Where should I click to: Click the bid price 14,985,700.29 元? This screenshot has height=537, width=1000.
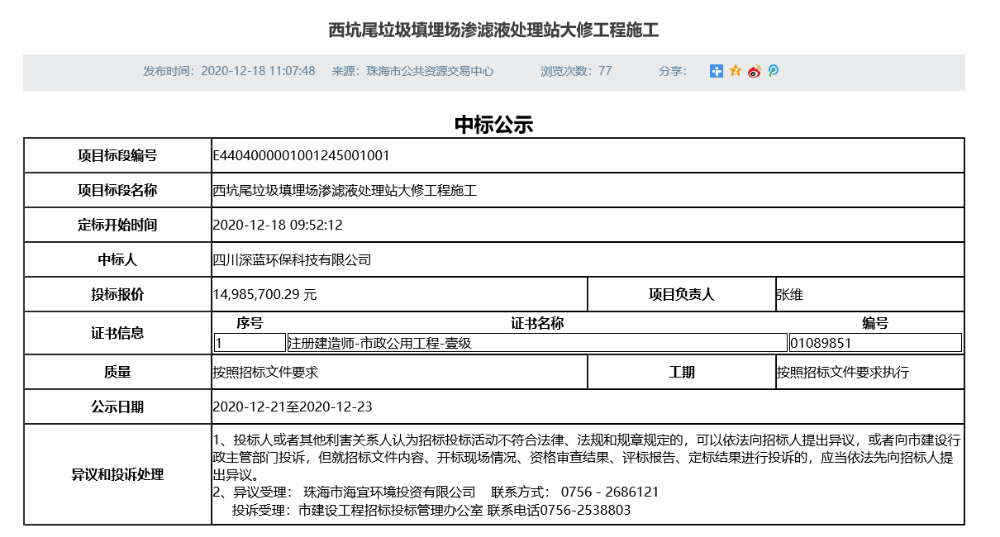[x=265, y=295]
